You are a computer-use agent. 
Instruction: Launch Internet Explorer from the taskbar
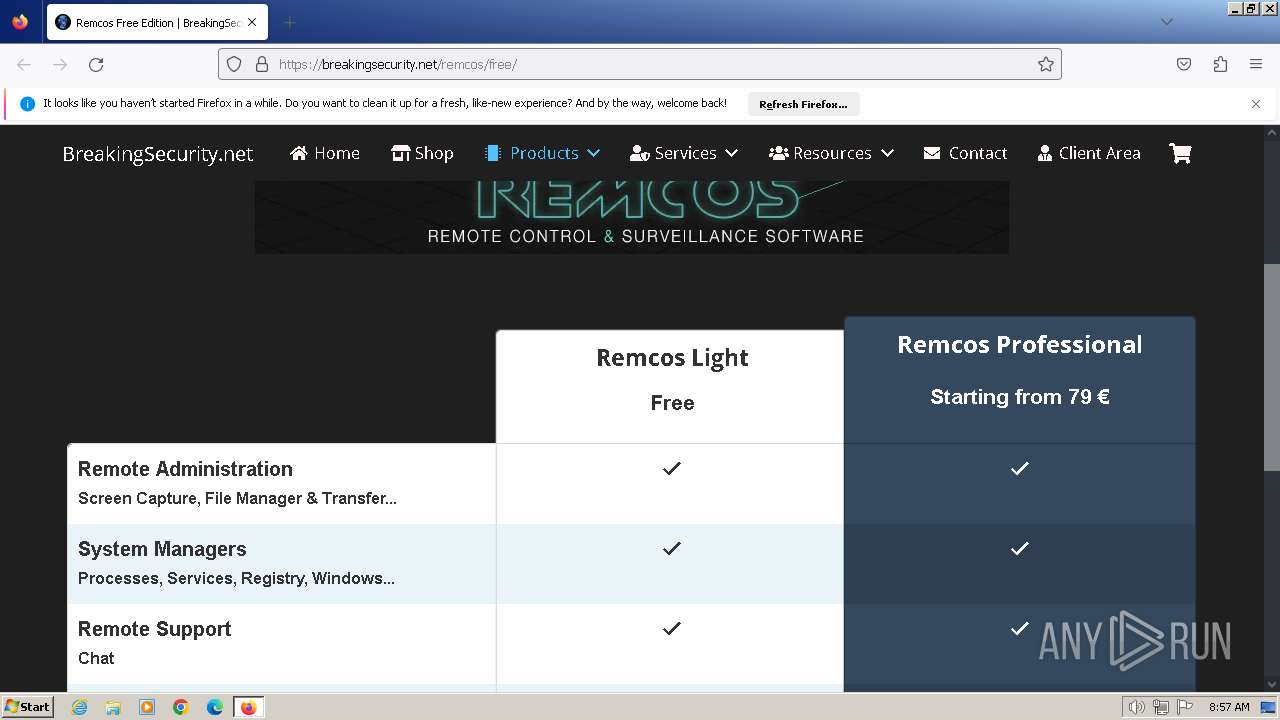coord(79,707)
